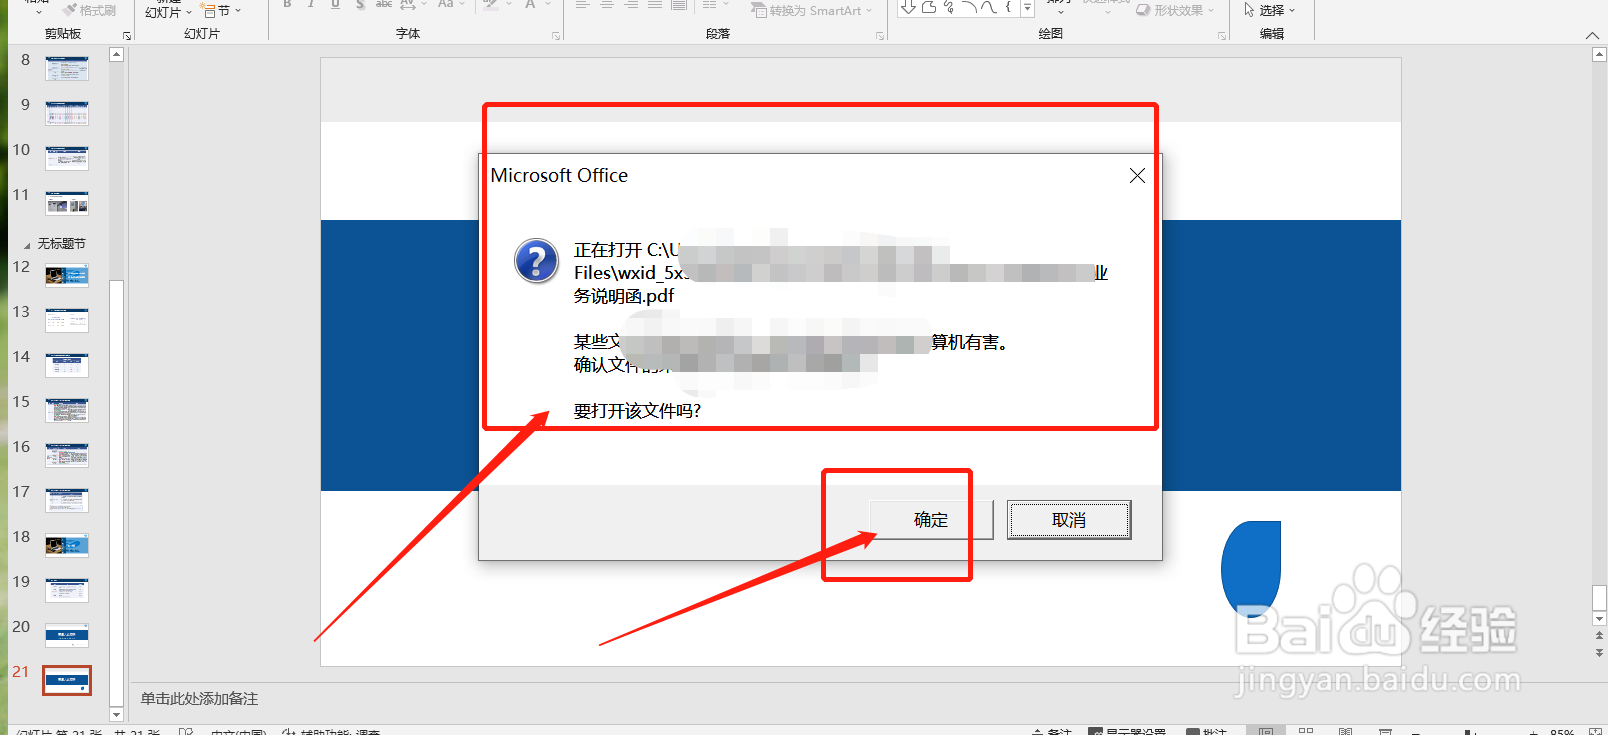Select the down arrow shape in gallery

[x=908, y=7]
